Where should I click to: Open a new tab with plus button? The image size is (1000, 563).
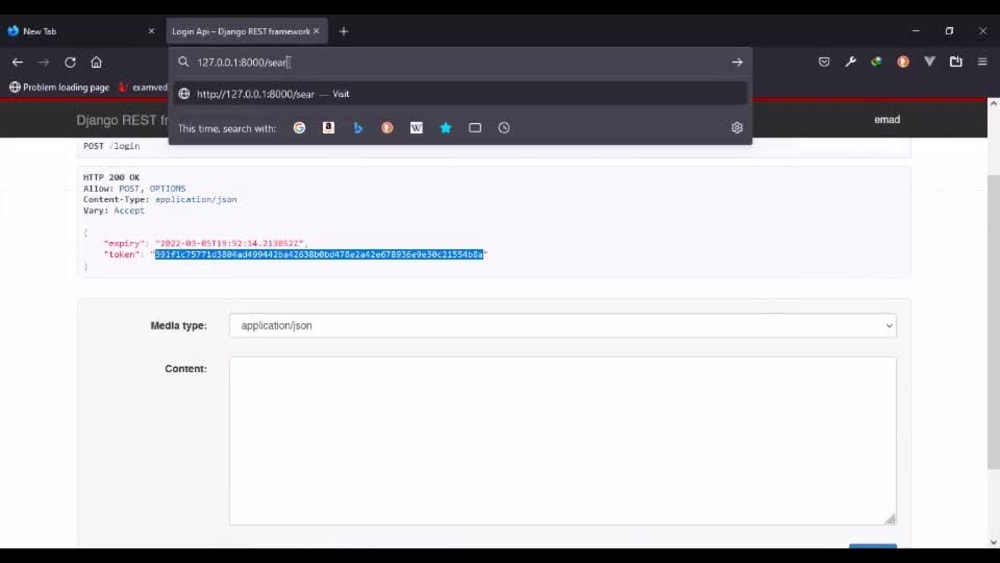344,31
